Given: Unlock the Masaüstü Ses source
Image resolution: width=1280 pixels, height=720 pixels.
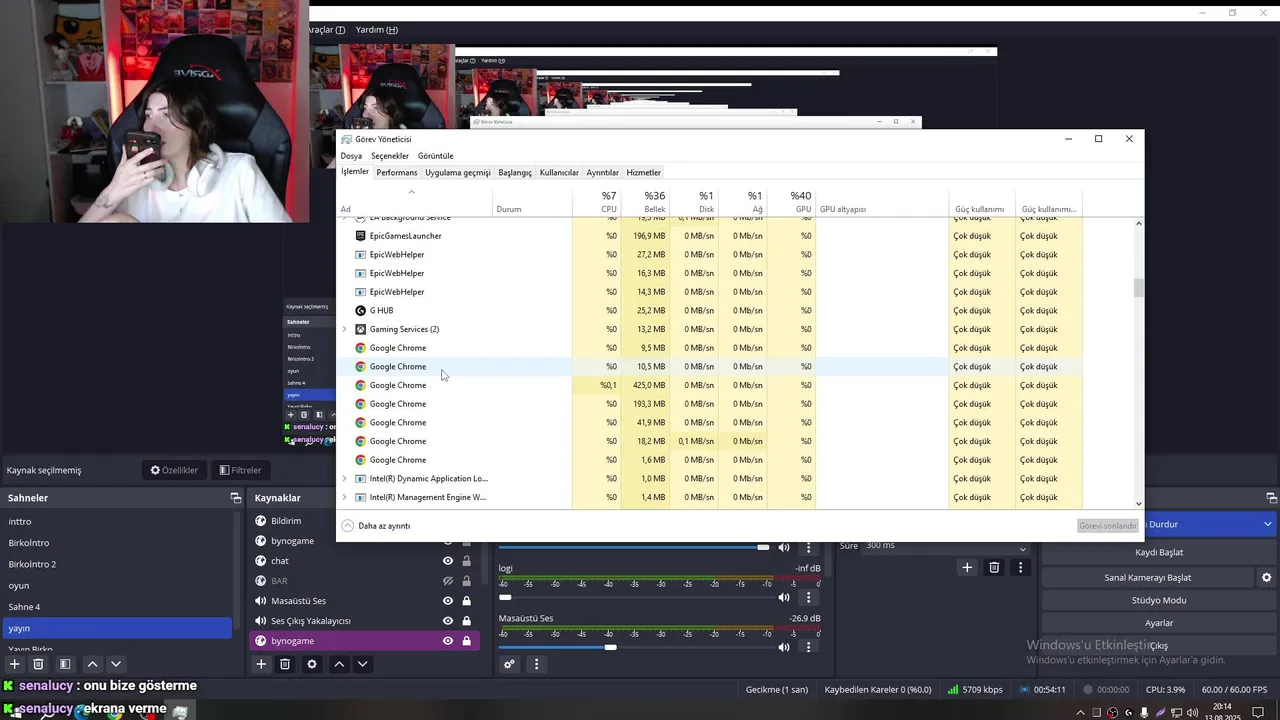Looking at the screenshot, I should point(466,601).
